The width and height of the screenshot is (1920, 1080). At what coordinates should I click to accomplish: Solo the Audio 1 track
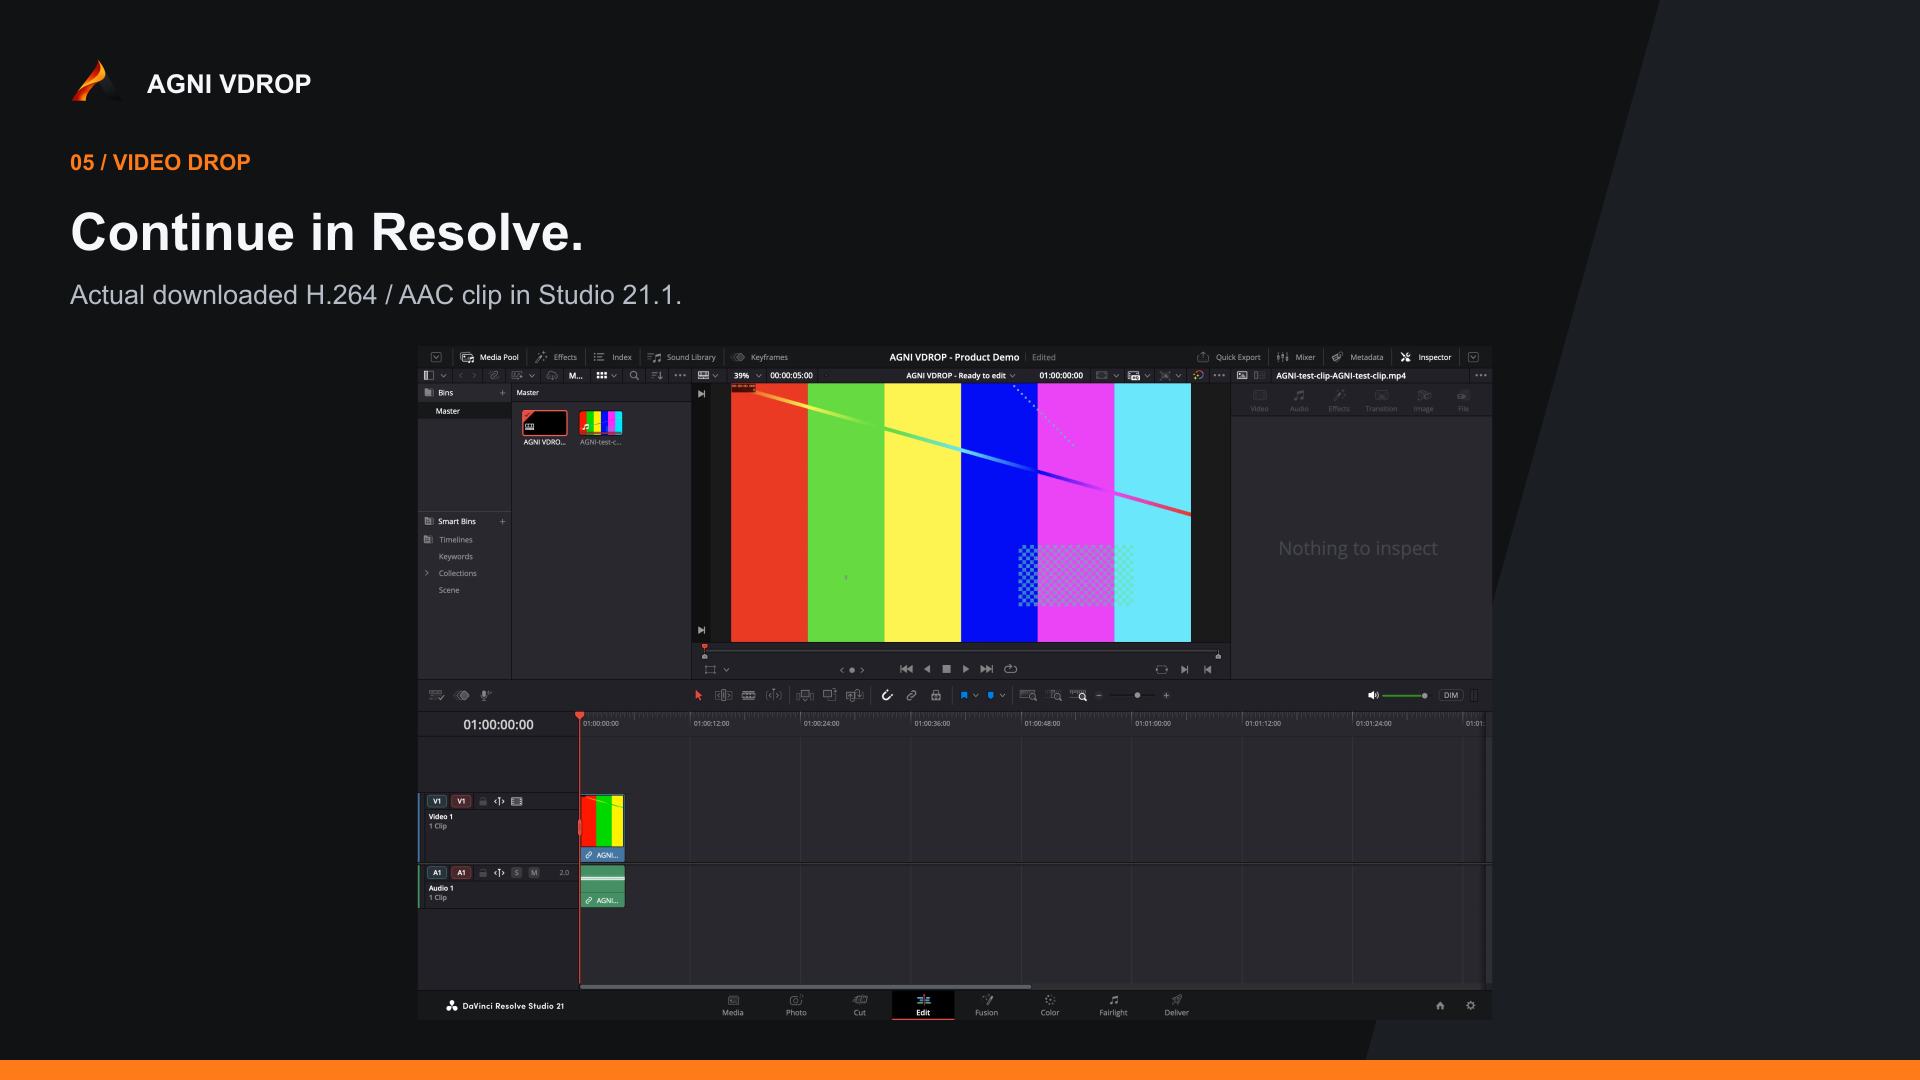[x=516, y=873]
